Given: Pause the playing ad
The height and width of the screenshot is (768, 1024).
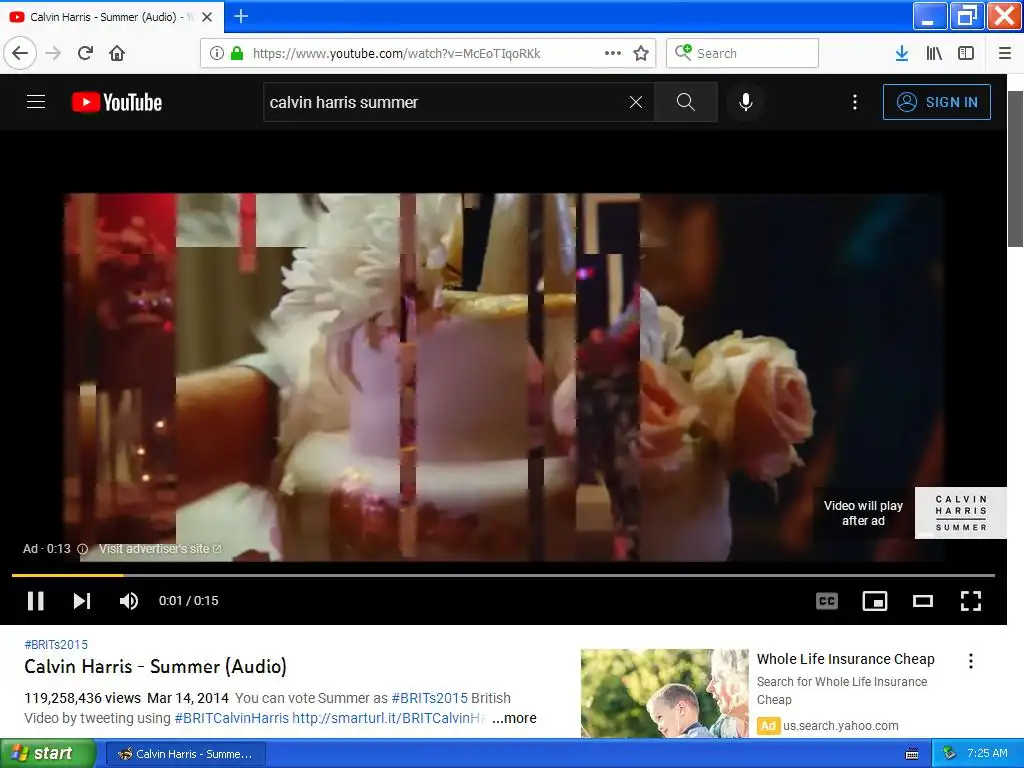Looking at the screenshot, I should click(x=35, y=601).
